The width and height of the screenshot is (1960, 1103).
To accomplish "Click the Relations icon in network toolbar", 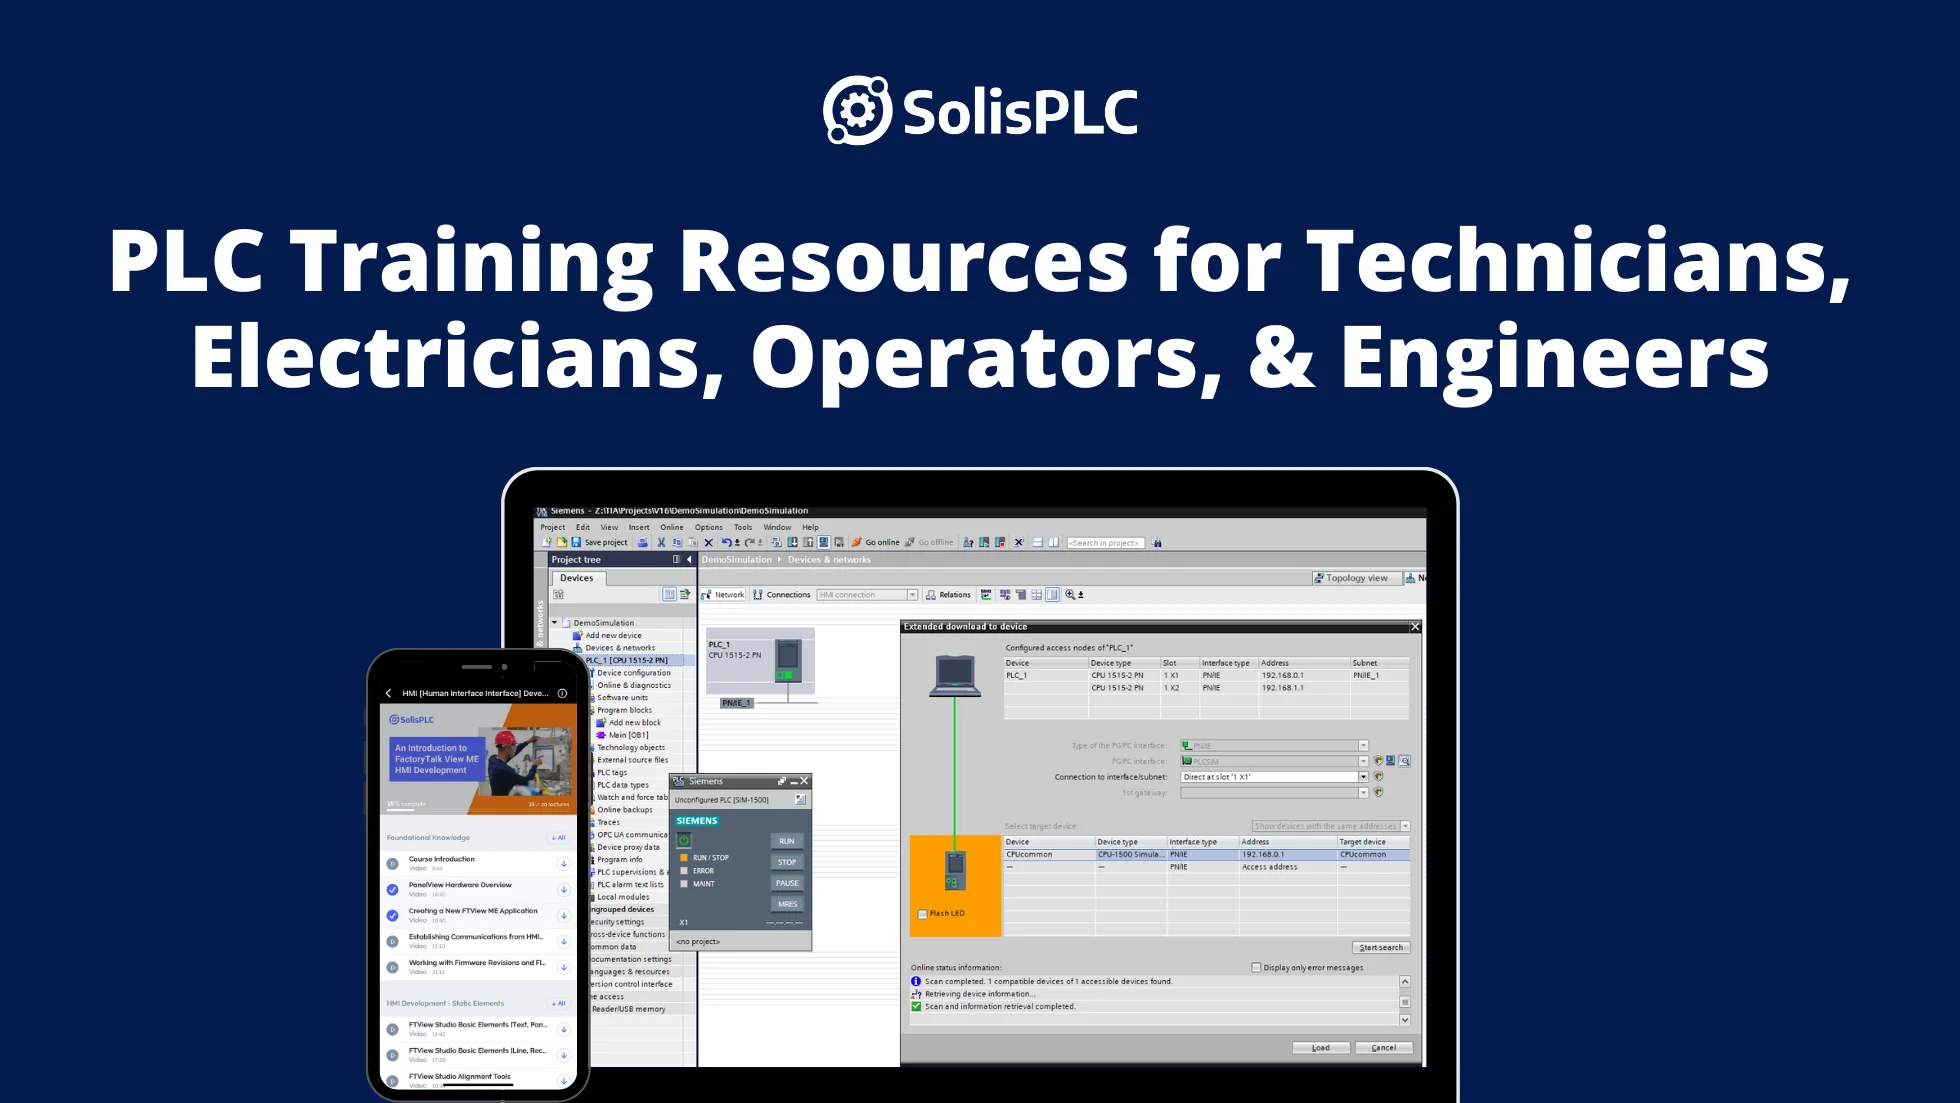I will [x=931, y=594].
